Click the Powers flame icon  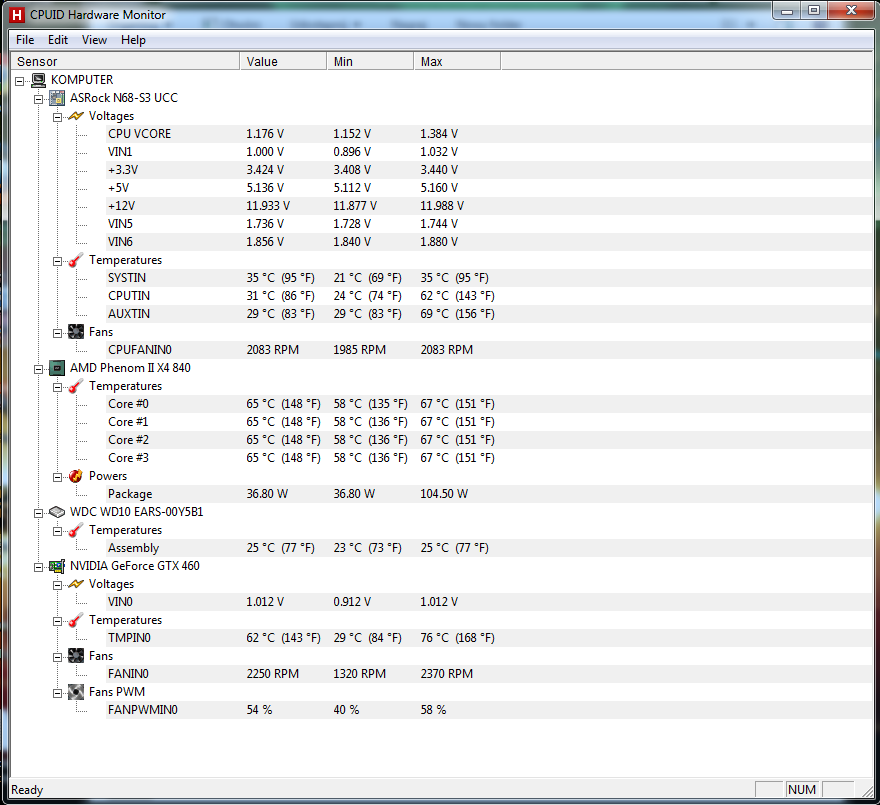point(76,476)
